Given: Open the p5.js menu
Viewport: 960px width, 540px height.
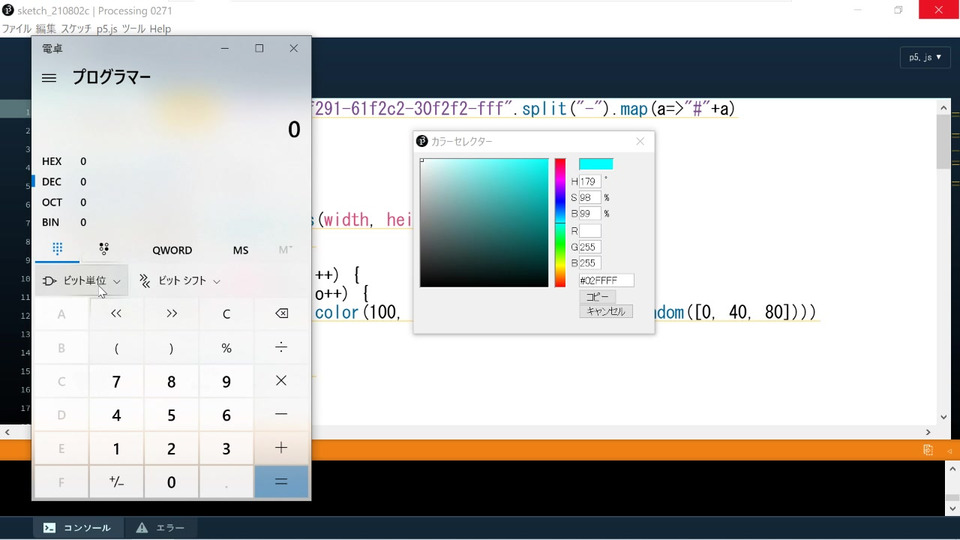Looking at the screenshot, I should 107,29.
